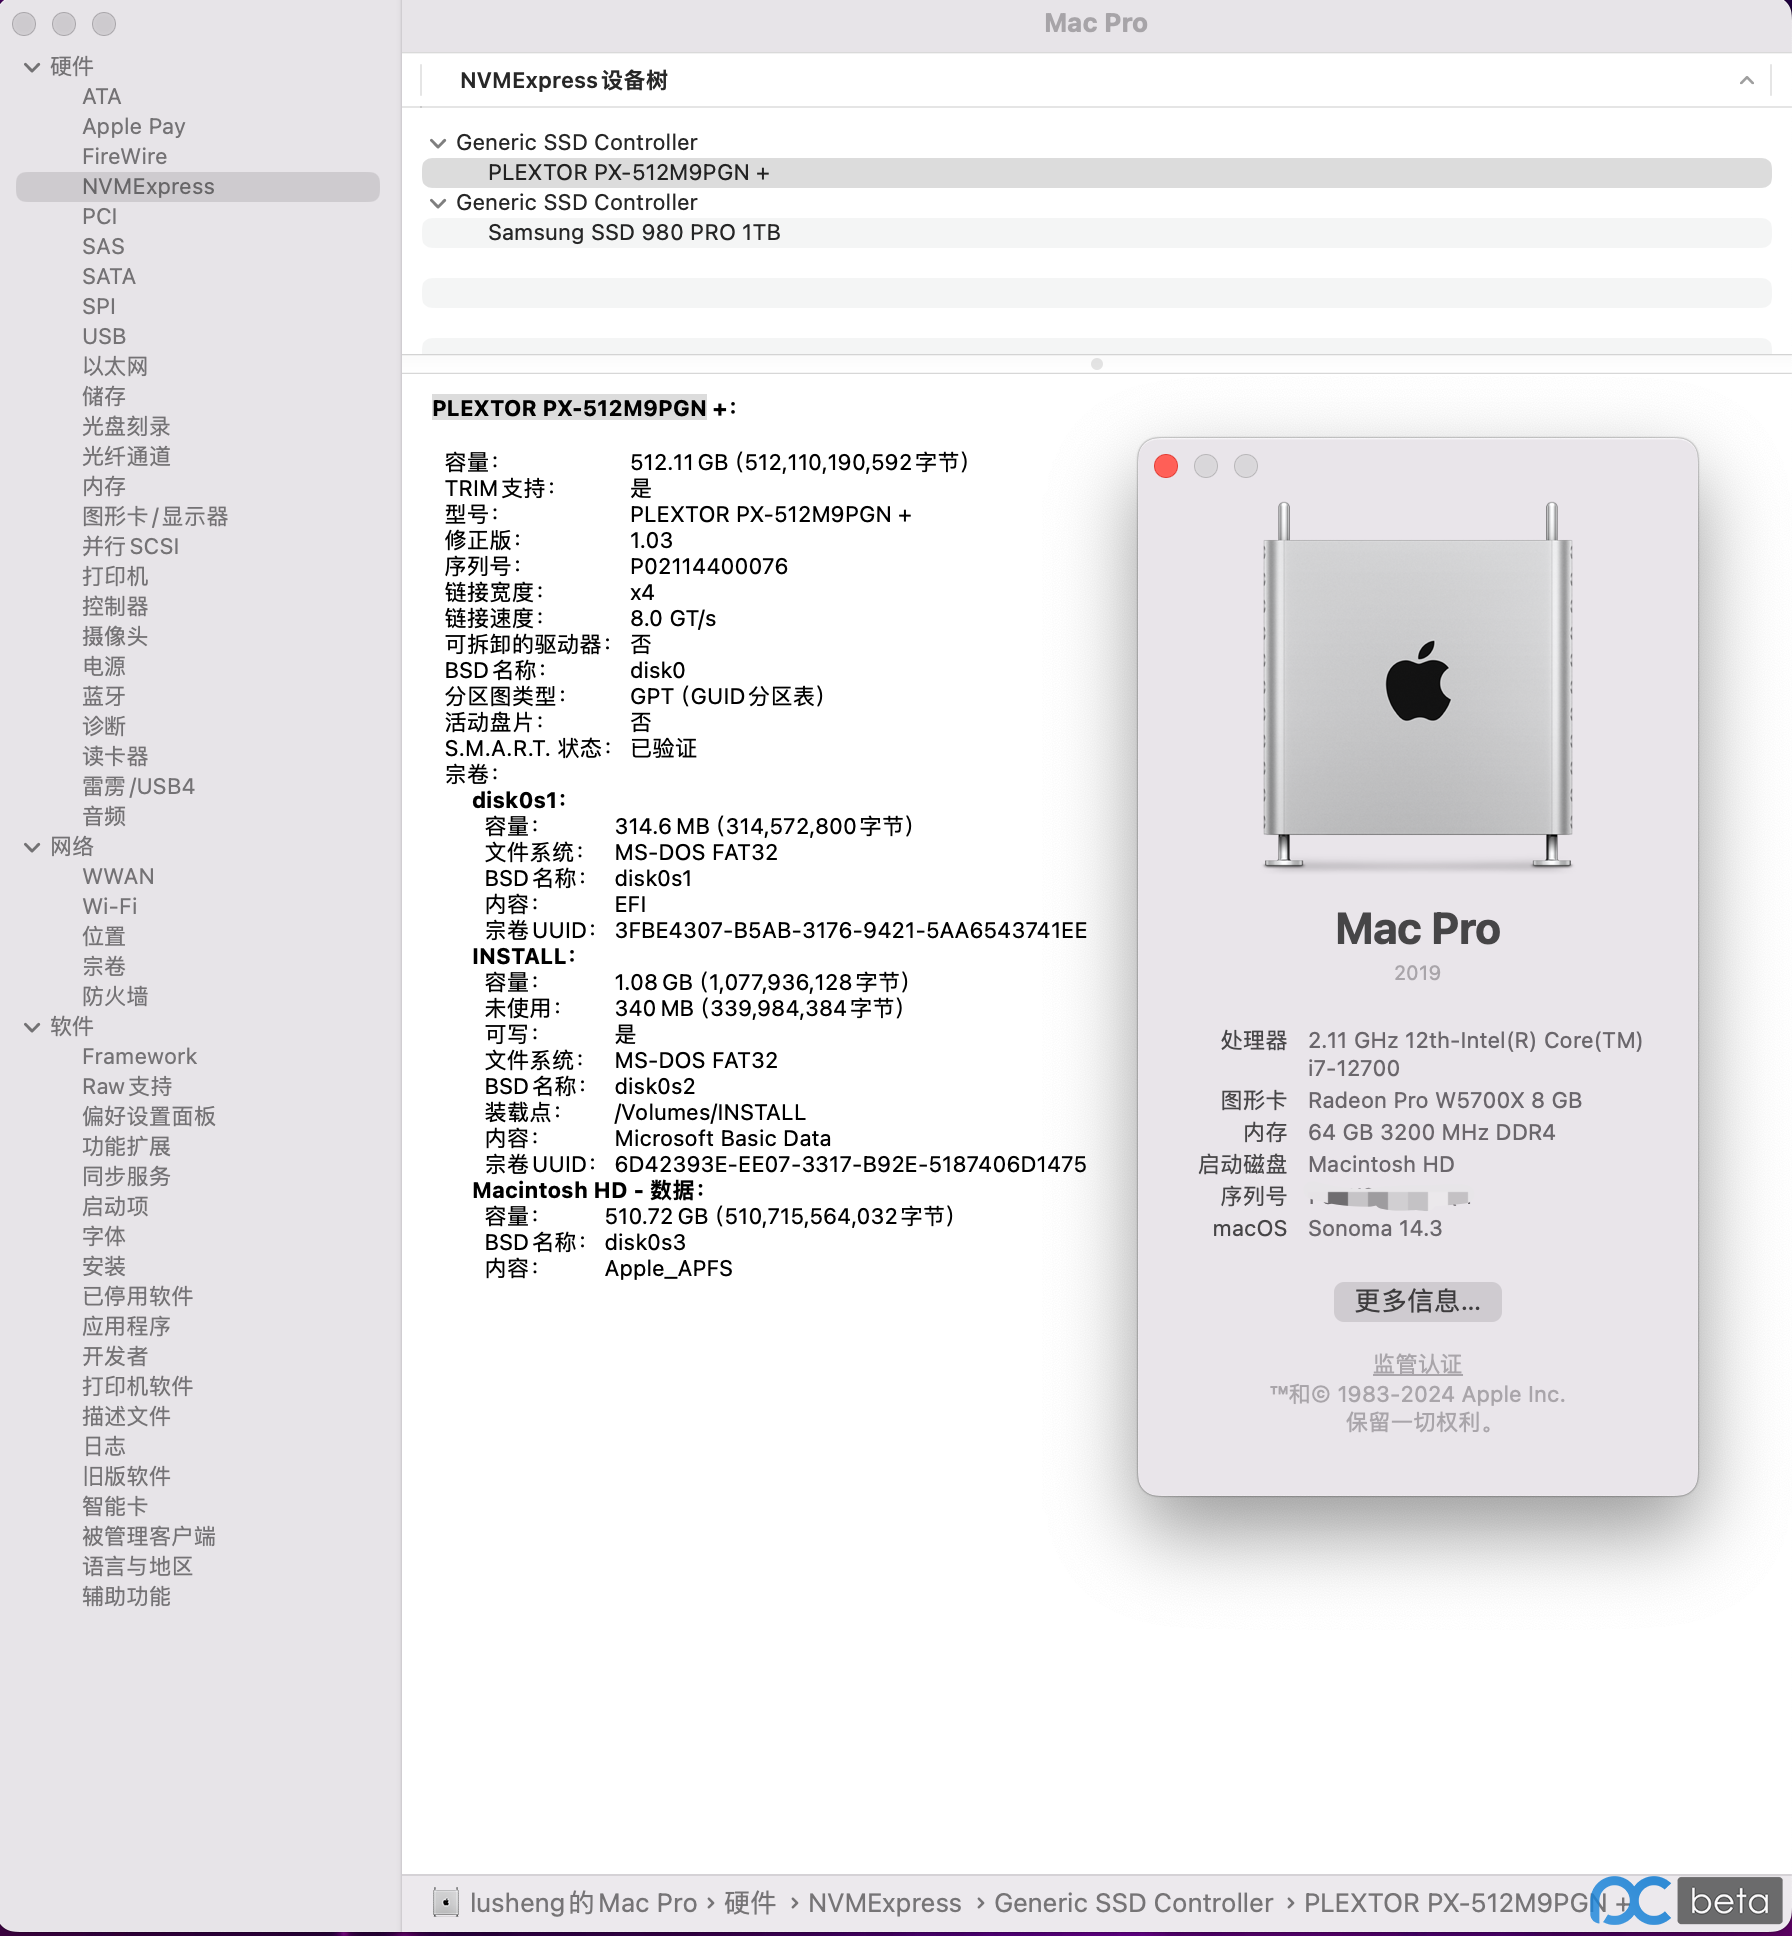Click the serial number P02114400076

coord(709,567)
